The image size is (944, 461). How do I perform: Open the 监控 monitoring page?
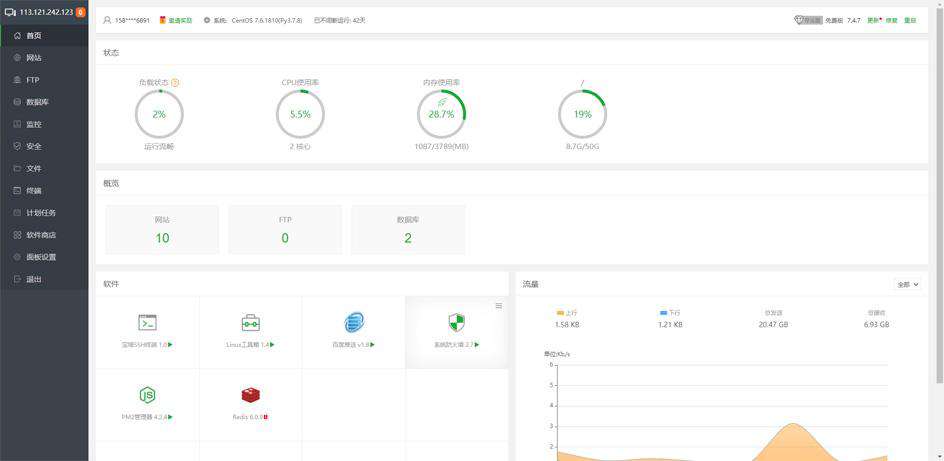(x=44, y=125)
